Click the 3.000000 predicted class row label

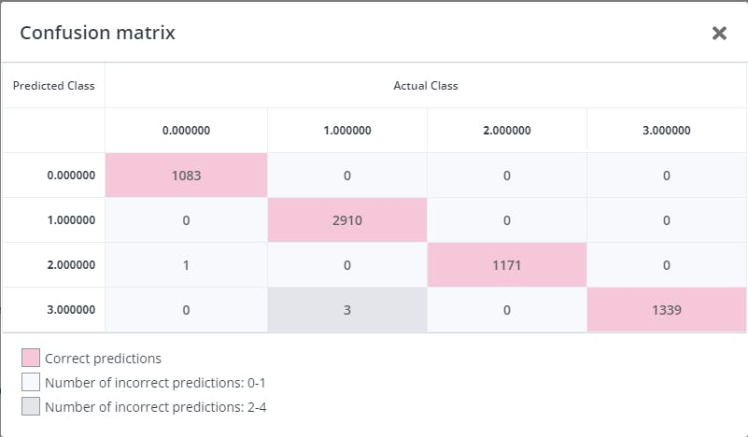tap(71, 310)
